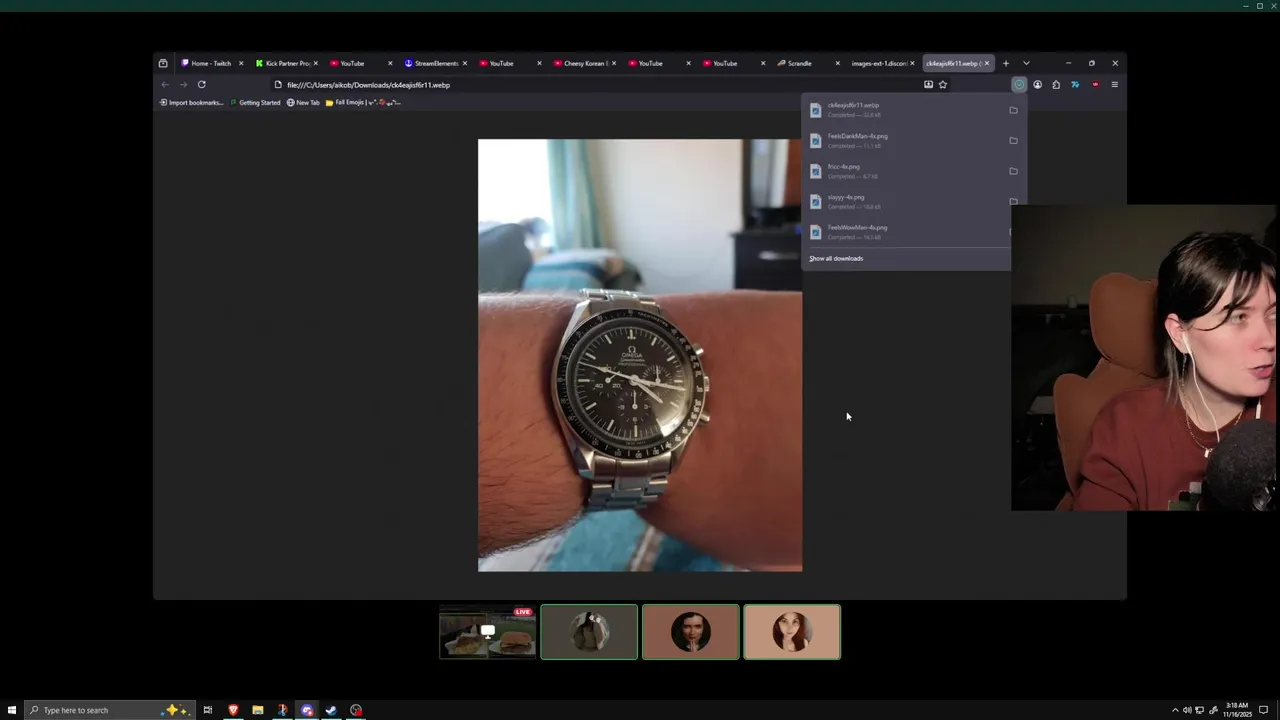Click the taskbar search box
The width and height of the screenshot is (1280, 720).
(x=109, y=710)
